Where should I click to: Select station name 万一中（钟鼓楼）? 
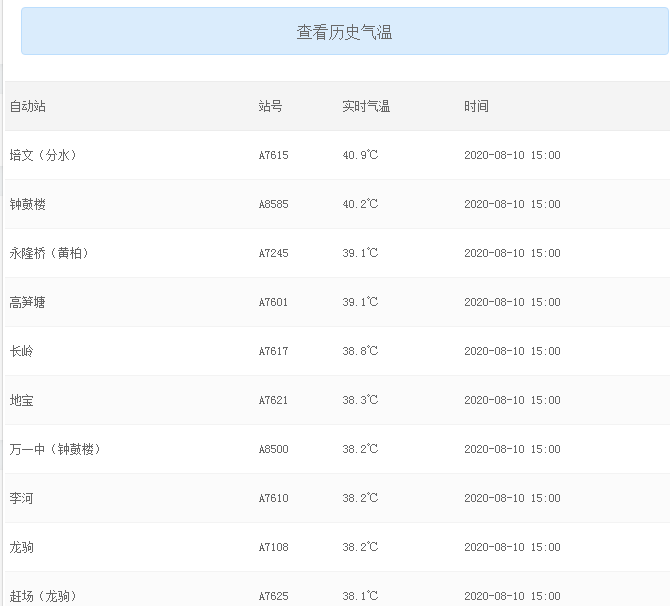pos(55,449)
